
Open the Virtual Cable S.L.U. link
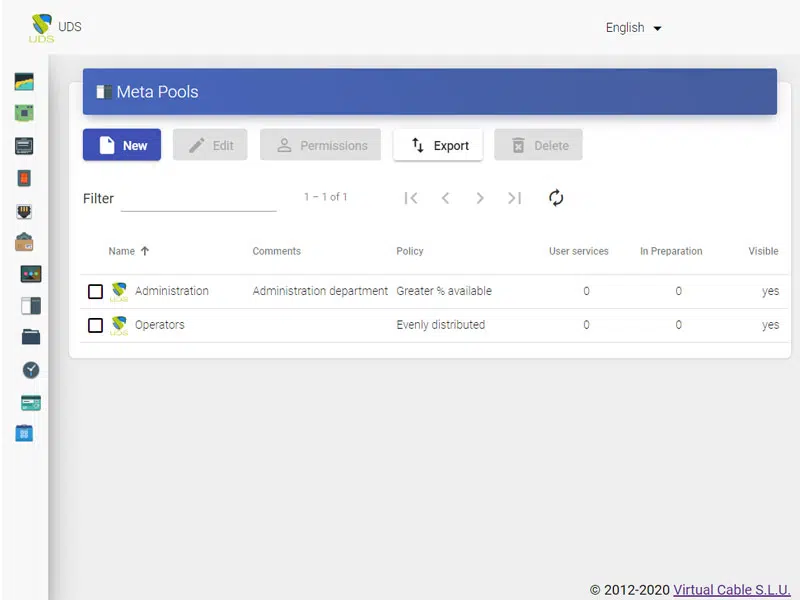click(x=731, y=589)
